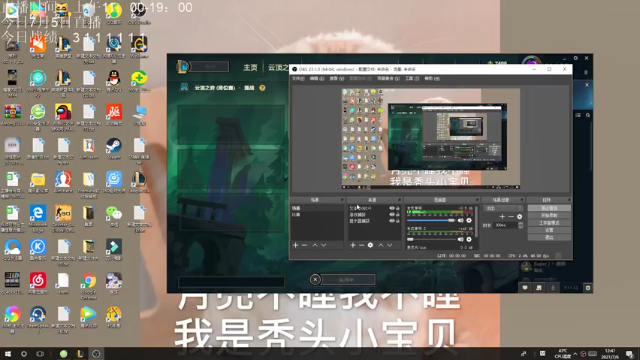Click the OBS preview canvas

click(431, 139)
